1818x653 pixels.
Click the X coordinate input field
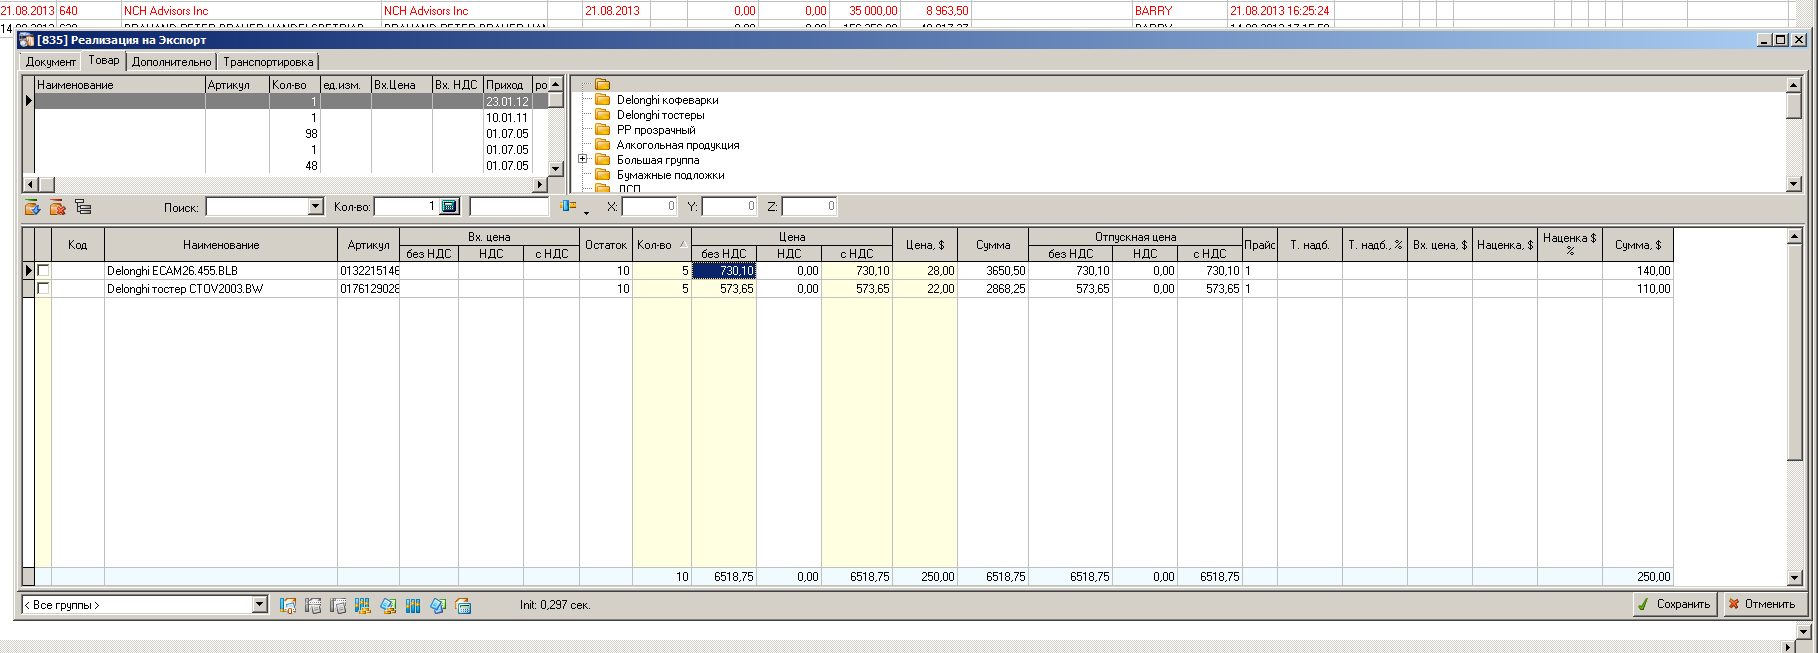[649, 207]
